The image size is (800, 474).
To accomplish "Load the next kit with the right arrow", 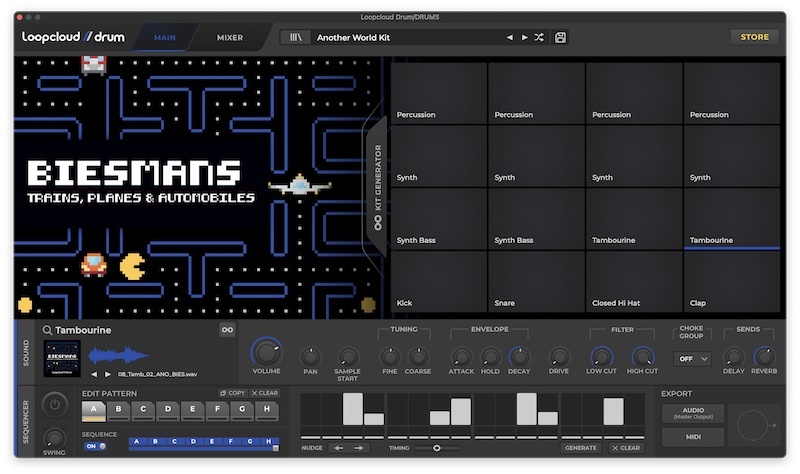I will pyautogui.click(x=524, y=37).
